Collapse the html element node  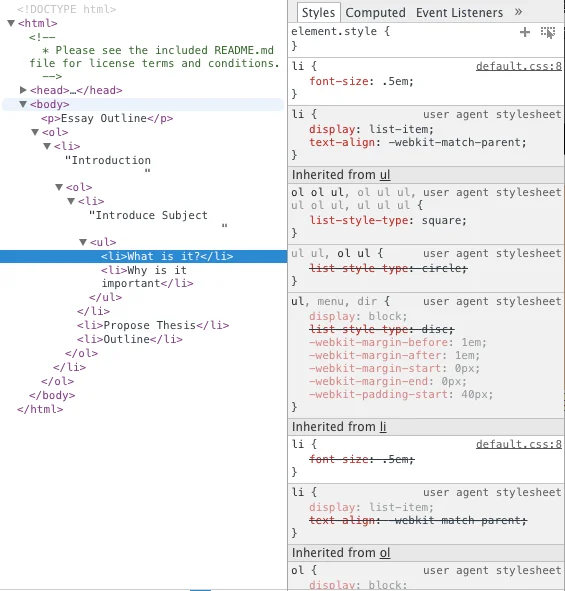pos(11,23)
